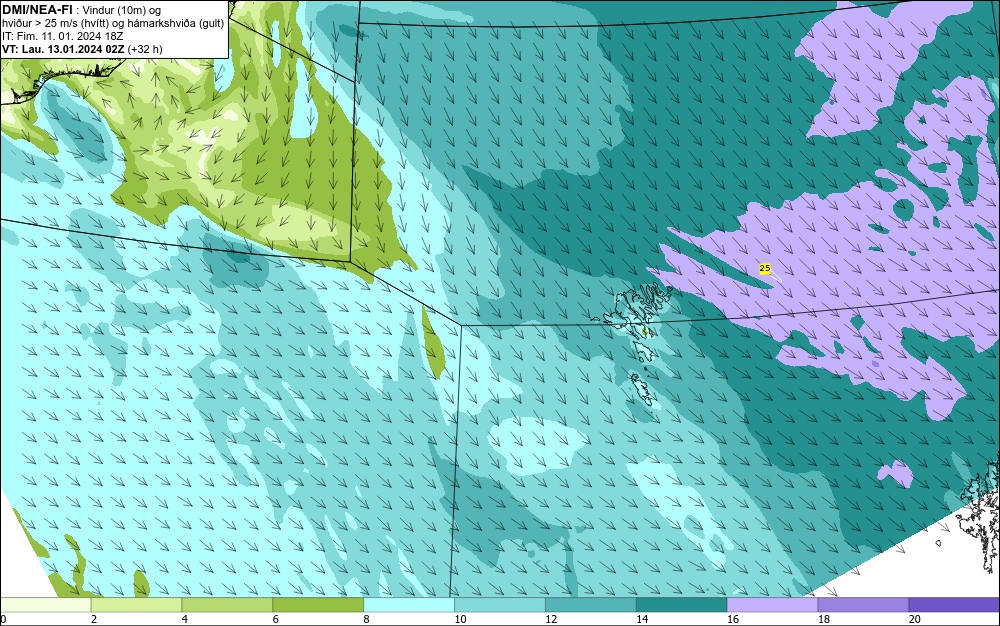Click the legend scale value 10

460,619
